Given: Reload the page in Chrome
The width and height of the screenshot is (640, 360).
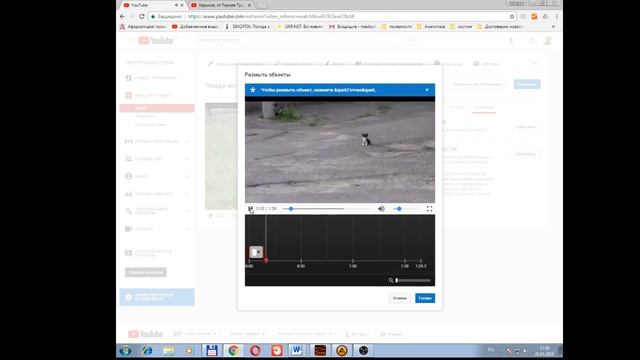Looking at the screenshot, I should pos(142,16).
